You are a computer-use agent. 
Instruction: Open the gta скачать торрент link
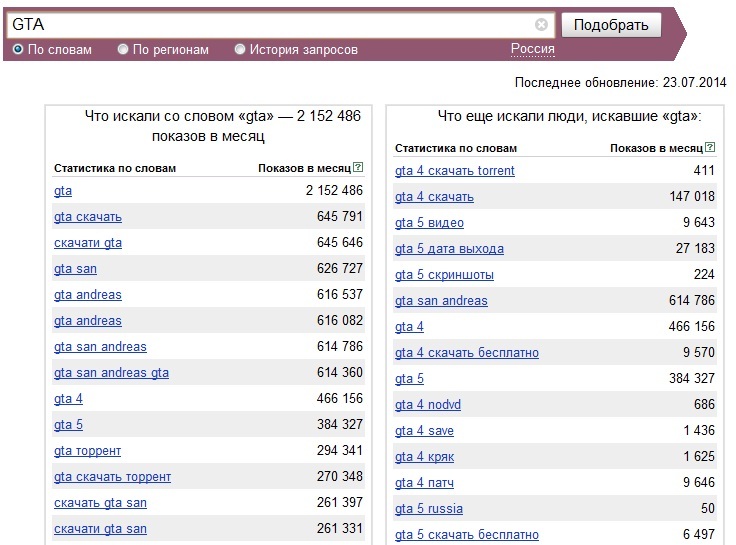click(112, 477)
